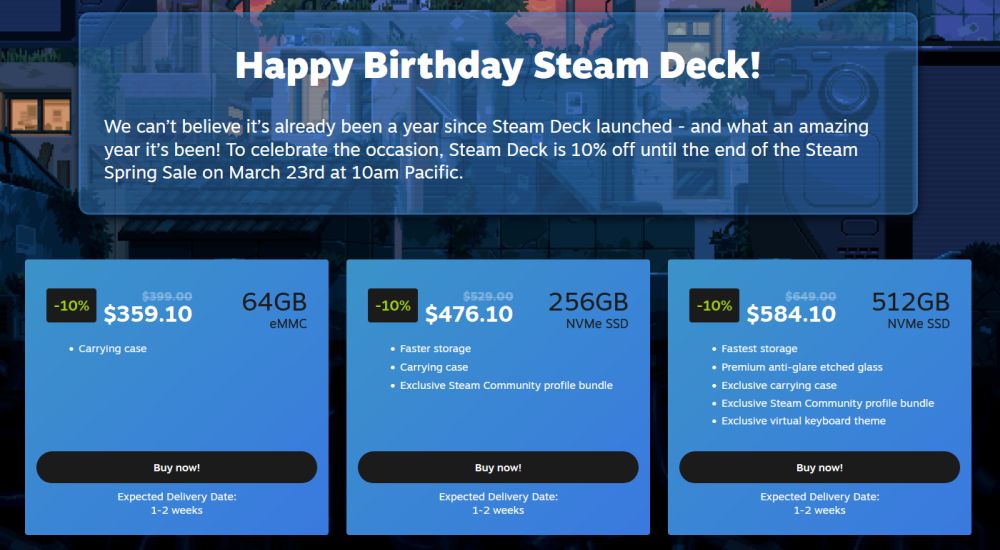
Task: Click the -10% badge on the 512GB card
Action: point(715,305)
